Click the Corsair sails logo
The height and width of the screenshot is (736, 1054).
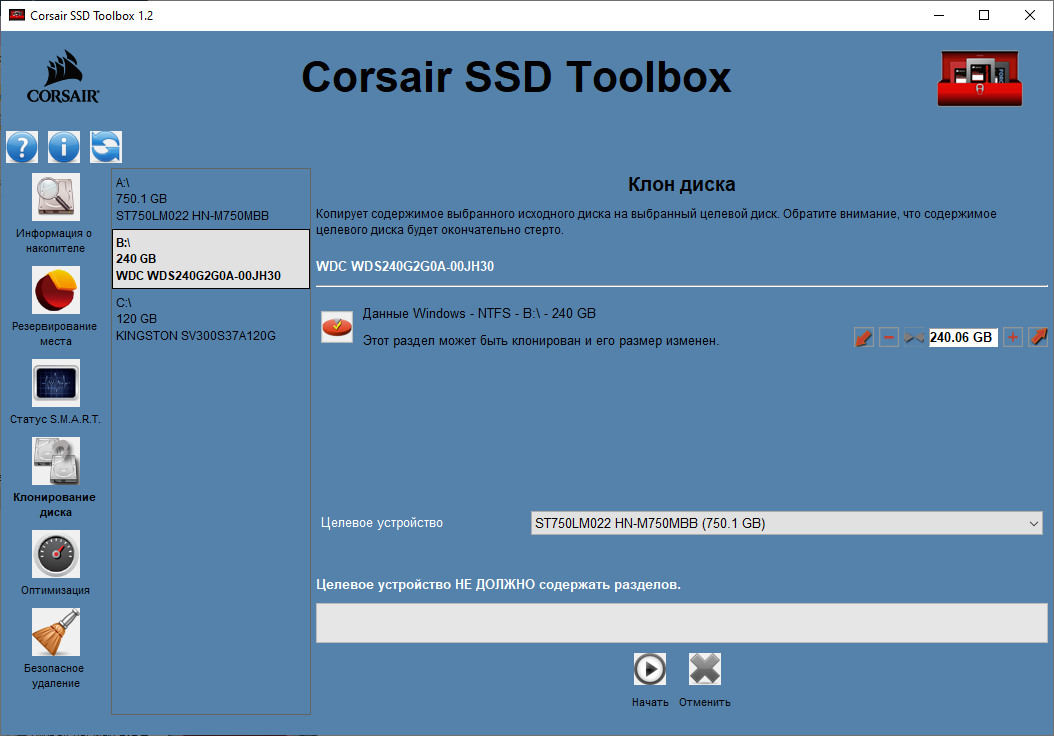[x=63, y=77]
